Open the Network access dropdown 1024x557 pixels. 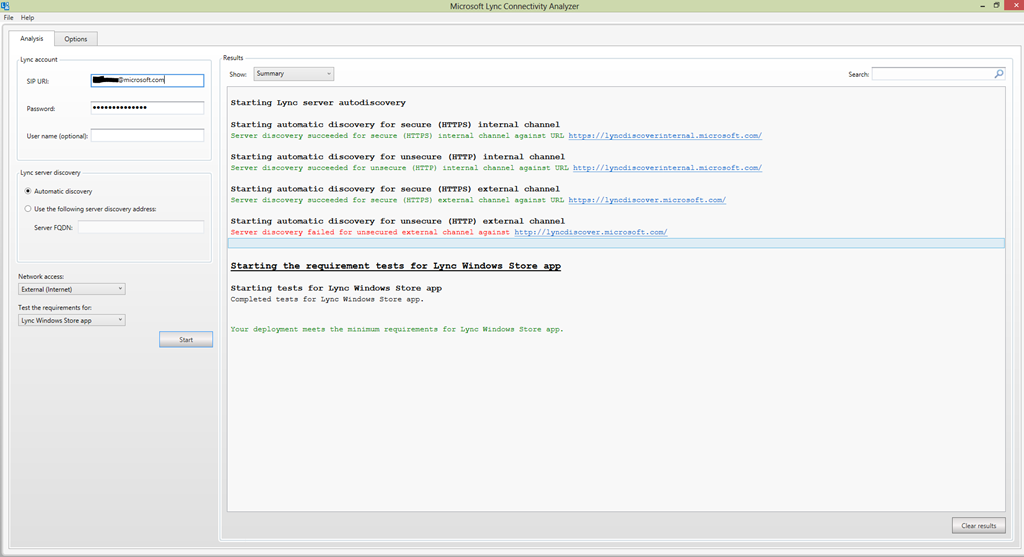tap(71, 289)
